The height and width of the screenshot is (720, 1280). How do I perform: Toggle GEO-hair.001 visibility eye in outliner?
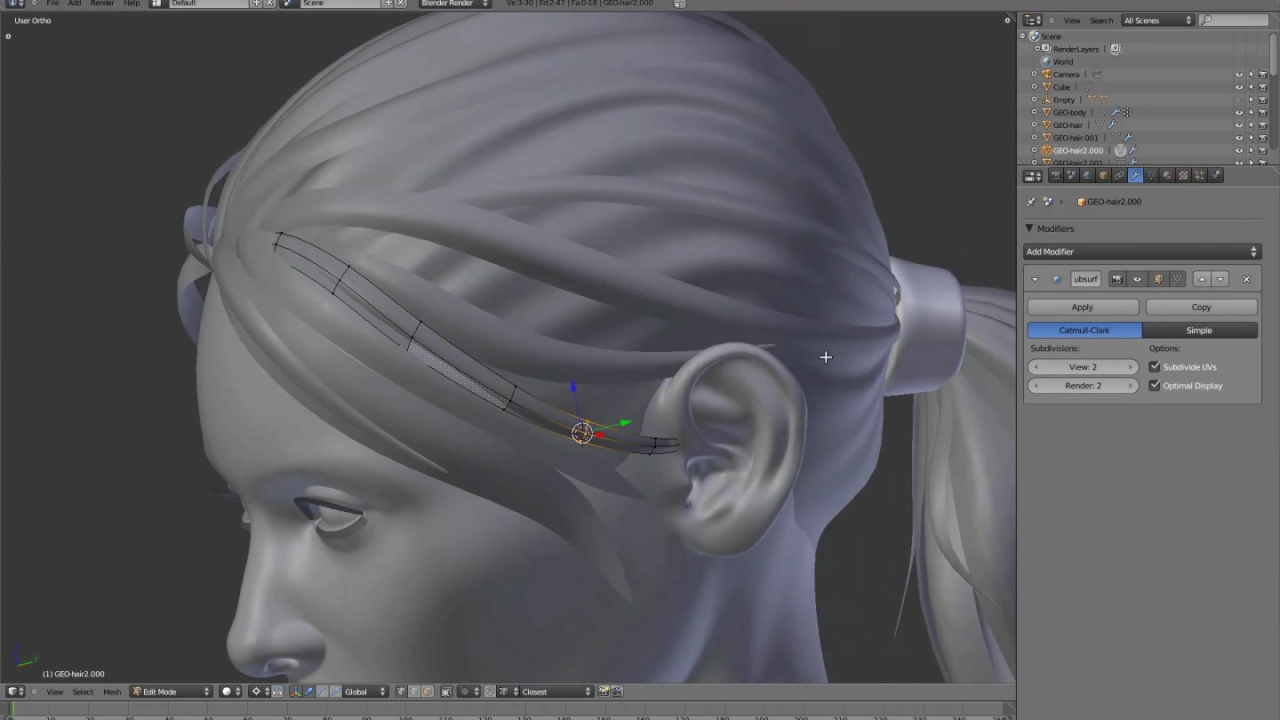click(1238, 138)
